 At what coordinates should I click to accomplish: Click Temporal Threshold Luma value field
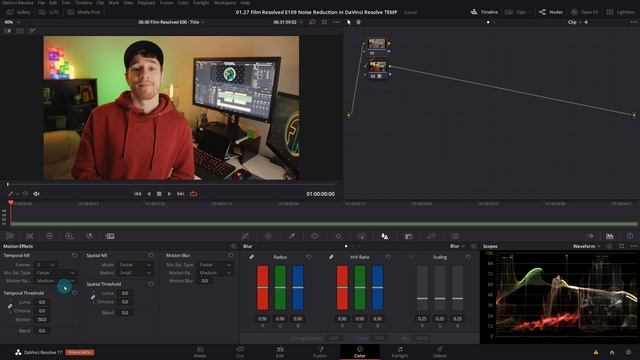click(x=42, y=302)
